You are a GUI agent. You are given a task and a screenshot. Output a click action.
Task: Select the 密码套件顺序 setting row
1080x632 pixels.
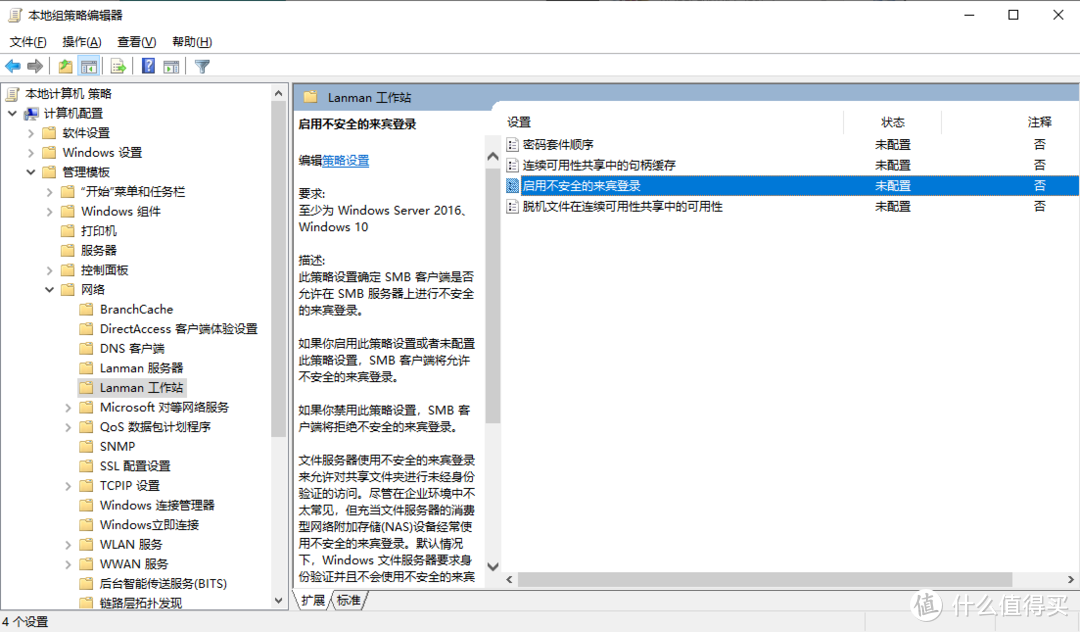tap(557, 143)
